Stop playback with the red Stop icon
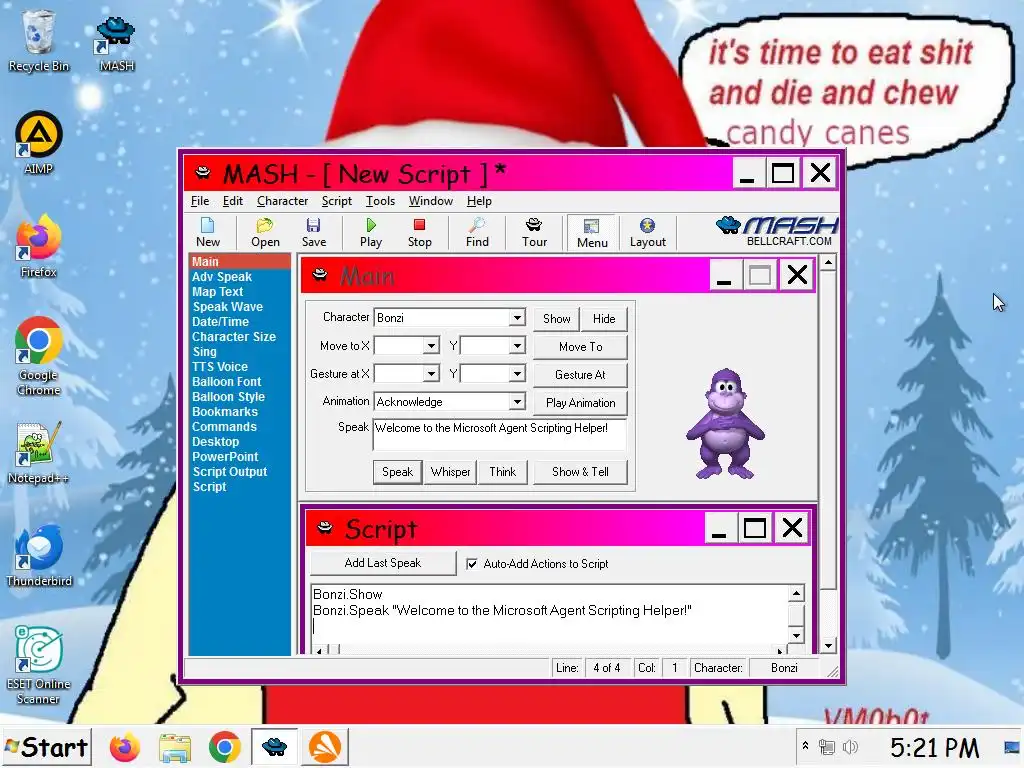1024x768 pixels. (x=419, y=232)
